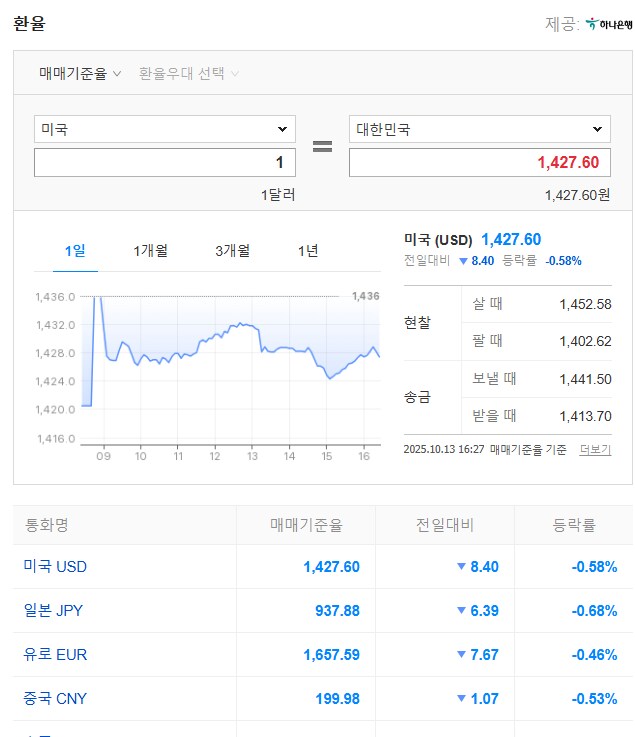
Task: Click the dollar amount input field
Action: point(165,162)
